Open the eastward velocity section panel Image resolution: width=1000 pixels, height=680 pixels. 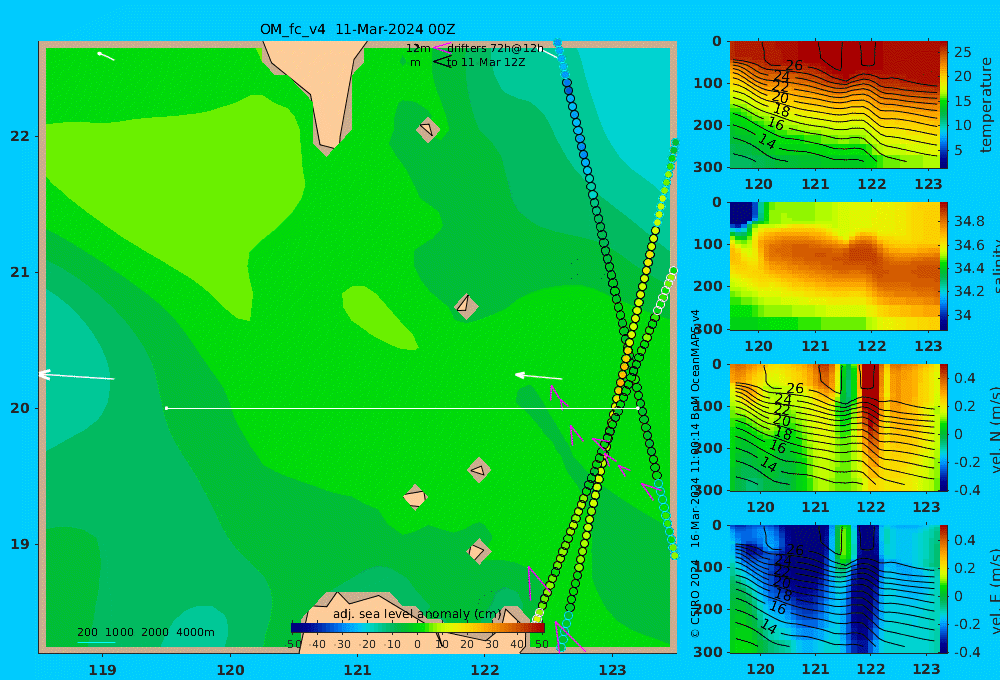click(834, 589)
